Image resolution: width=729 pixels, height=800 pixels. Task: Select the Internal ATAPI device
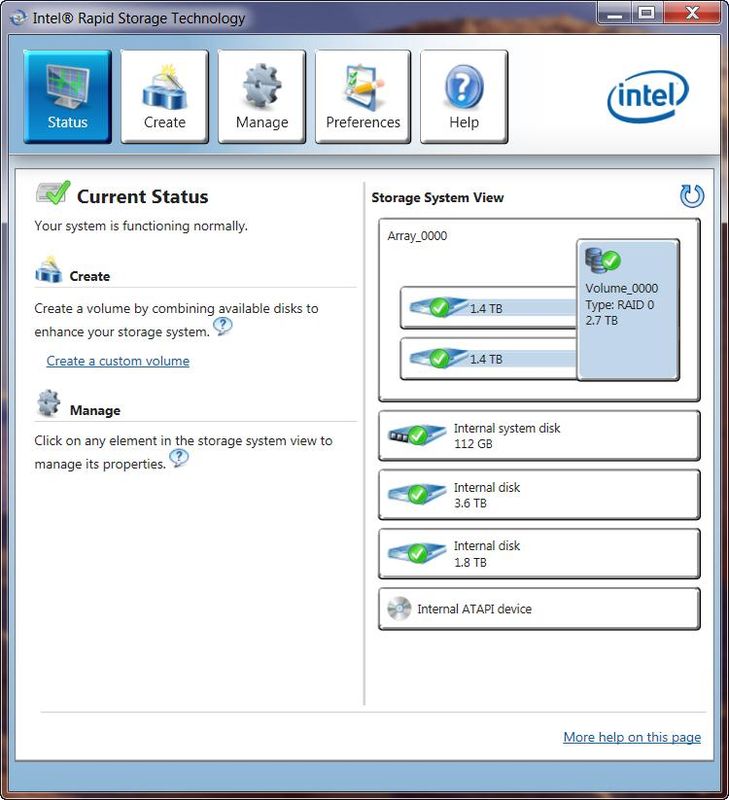coord(539,609)
